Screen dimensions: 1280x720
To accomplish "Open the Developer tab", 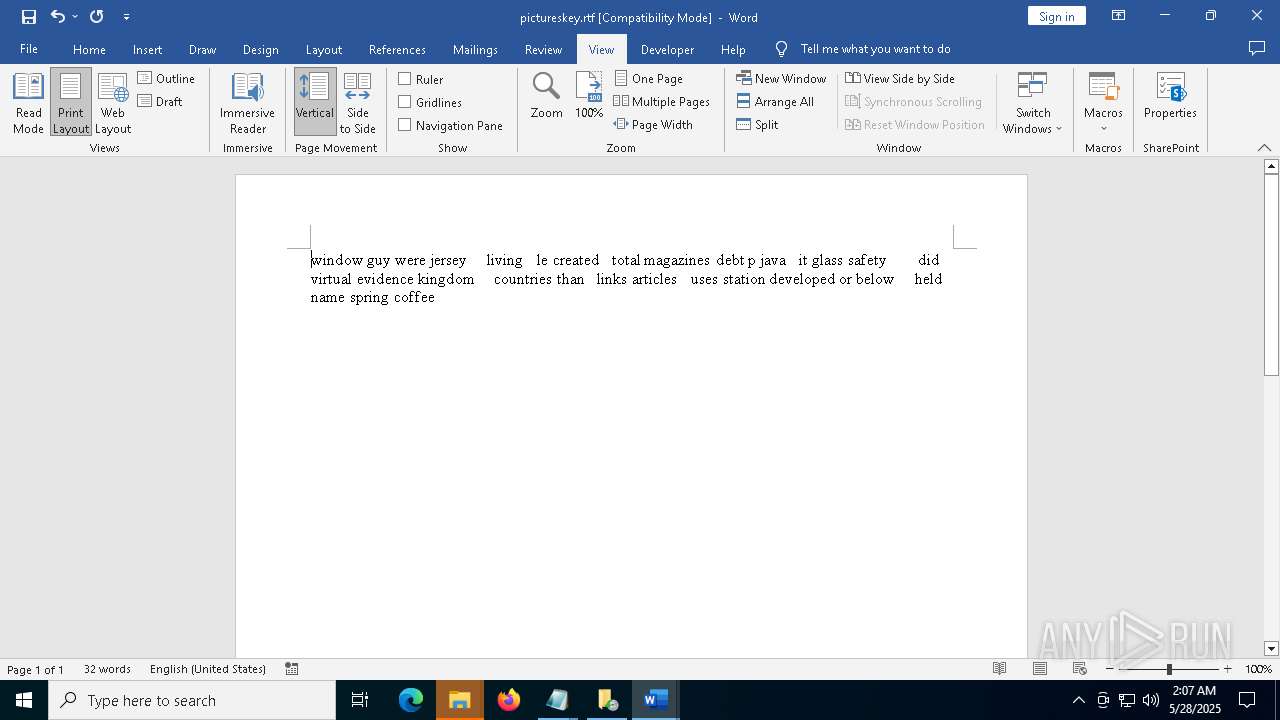I will coord(667,49).
